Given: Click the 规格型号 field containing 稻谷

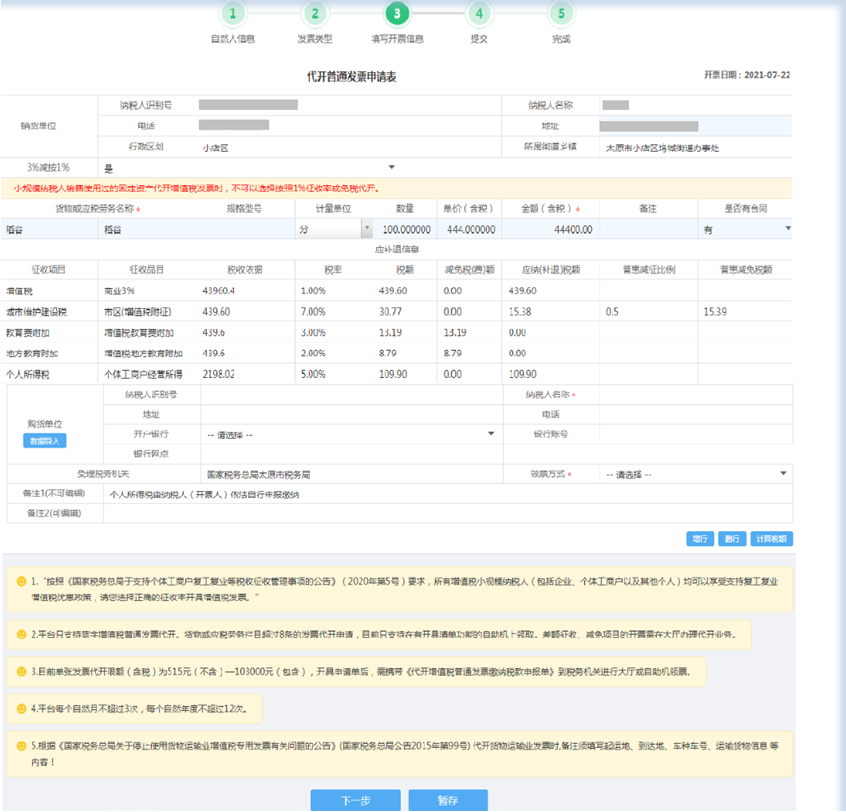Looking at the screenshot, I should point(196,229).
